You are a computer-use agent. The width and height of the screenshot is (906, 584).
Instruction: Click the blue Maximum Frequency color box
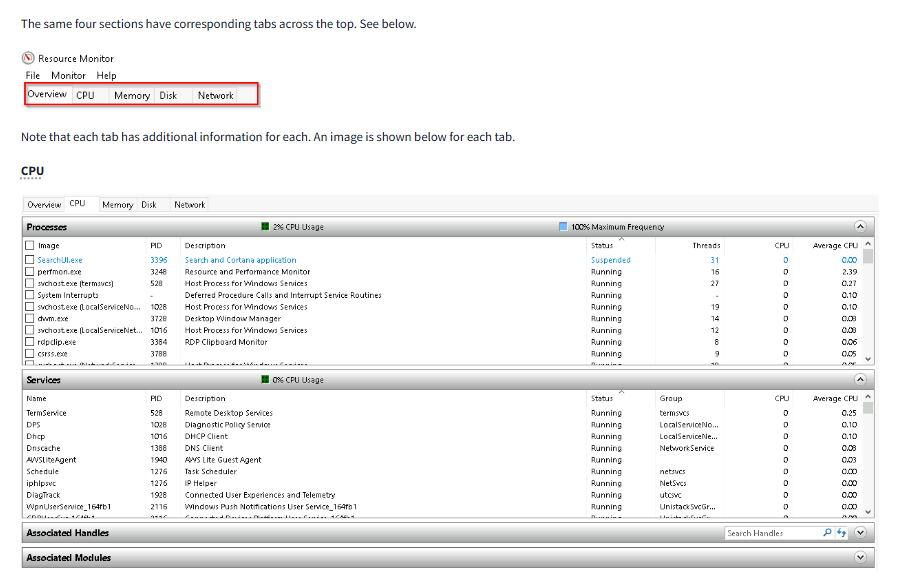563,227
